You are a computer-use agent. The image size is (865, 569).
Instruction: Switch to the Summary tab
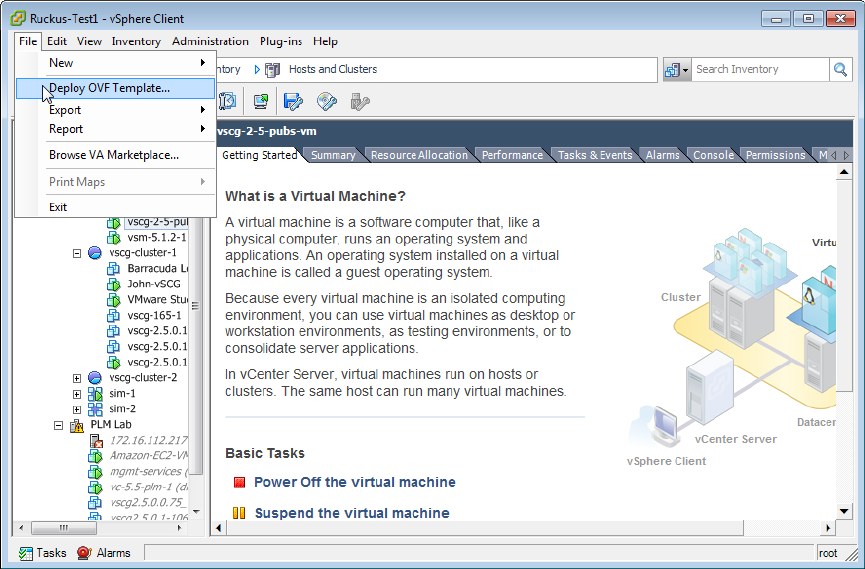[333, 155]
